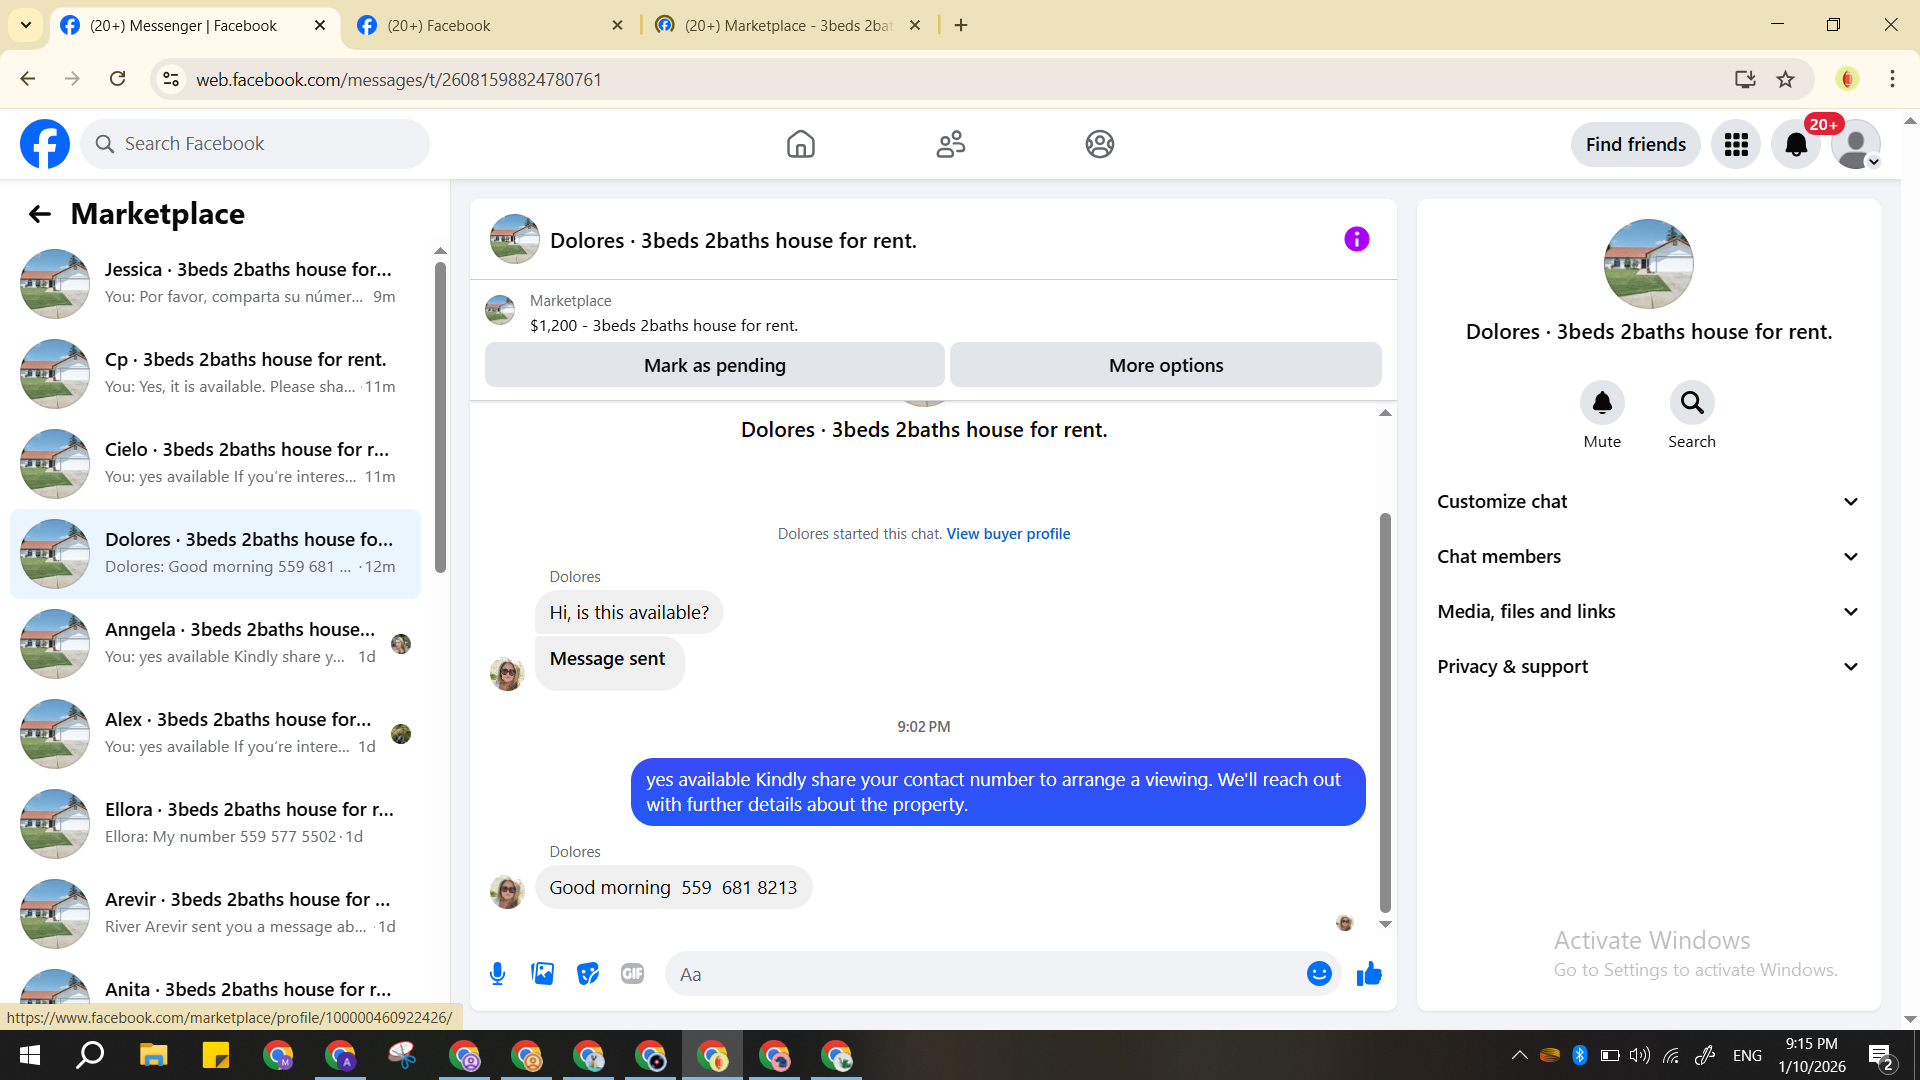
Task: Open the apps grid menu icon
Action: coord(1736,145)
